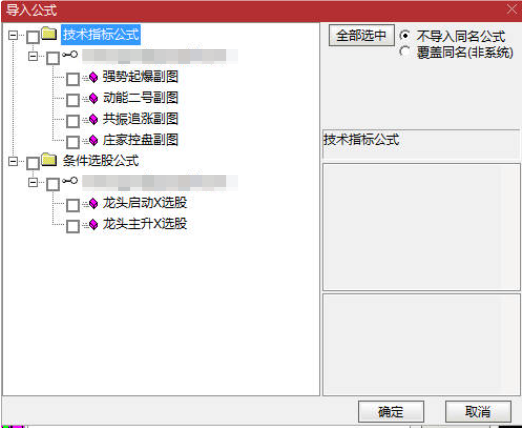Click the key icon under 技术指标公式
The height and width of the screenshot is (428, 524).
click(70, 54)
